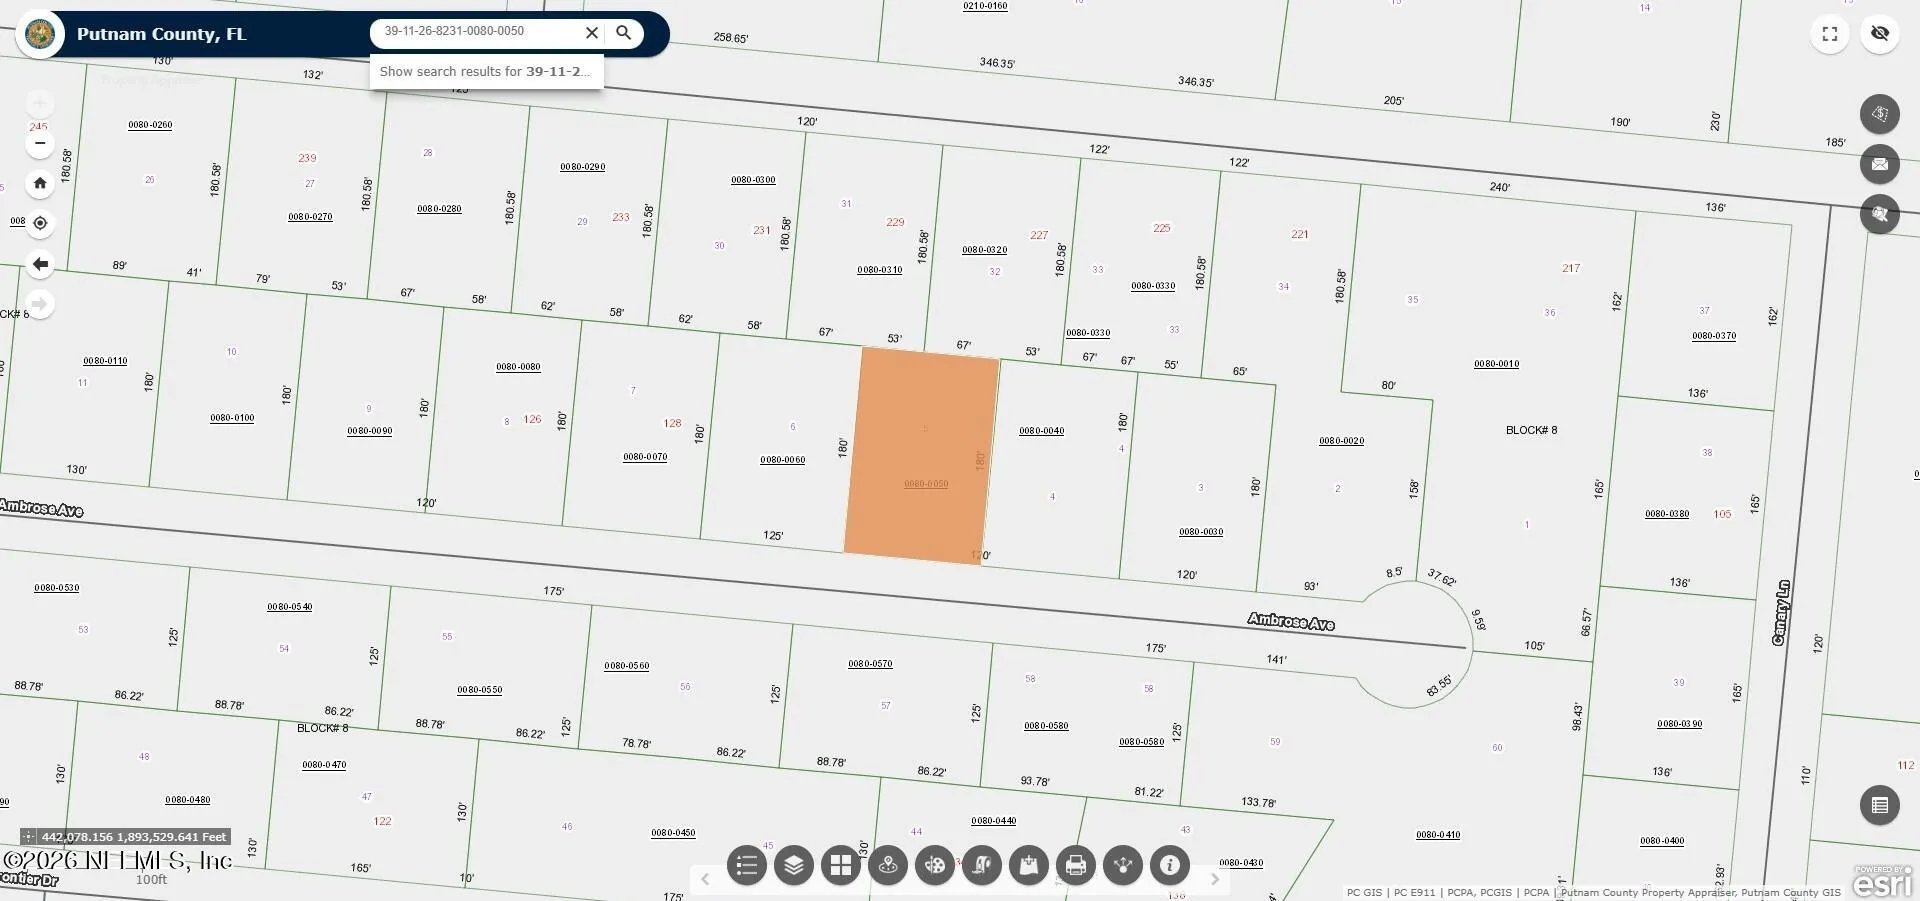Open the info about widget
Image resolution: width=1920 pixels, height=901 pixels.
[x=1170, y=865]
